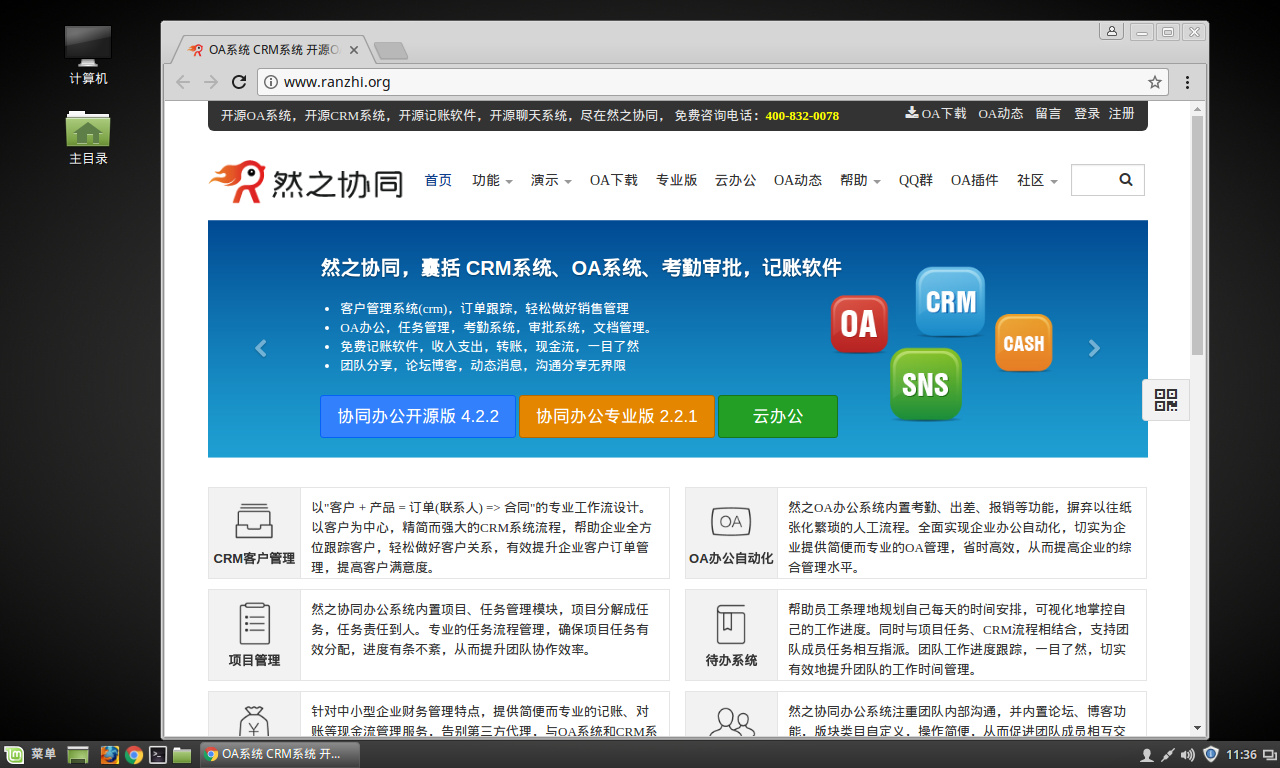Click the 然之协同 logo
The image size is (1280, 768).
[x=305, y=181]
